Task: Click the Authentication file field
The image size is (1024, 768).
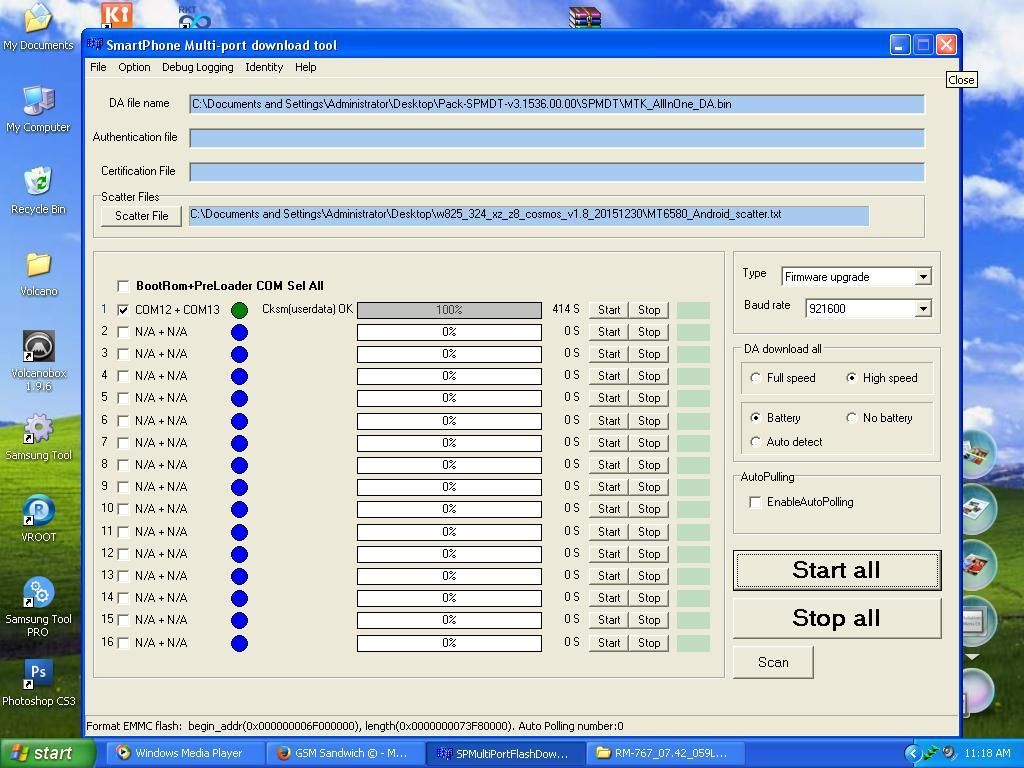Action: tap(556, 138)
